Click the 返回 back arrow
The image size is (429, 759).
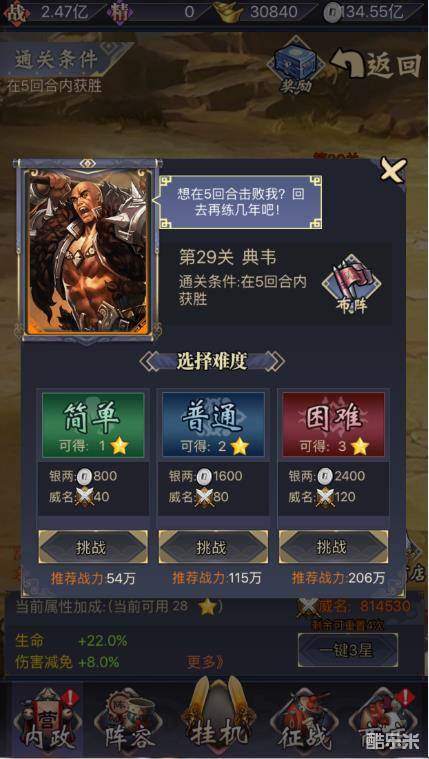[x=376, y=65]
